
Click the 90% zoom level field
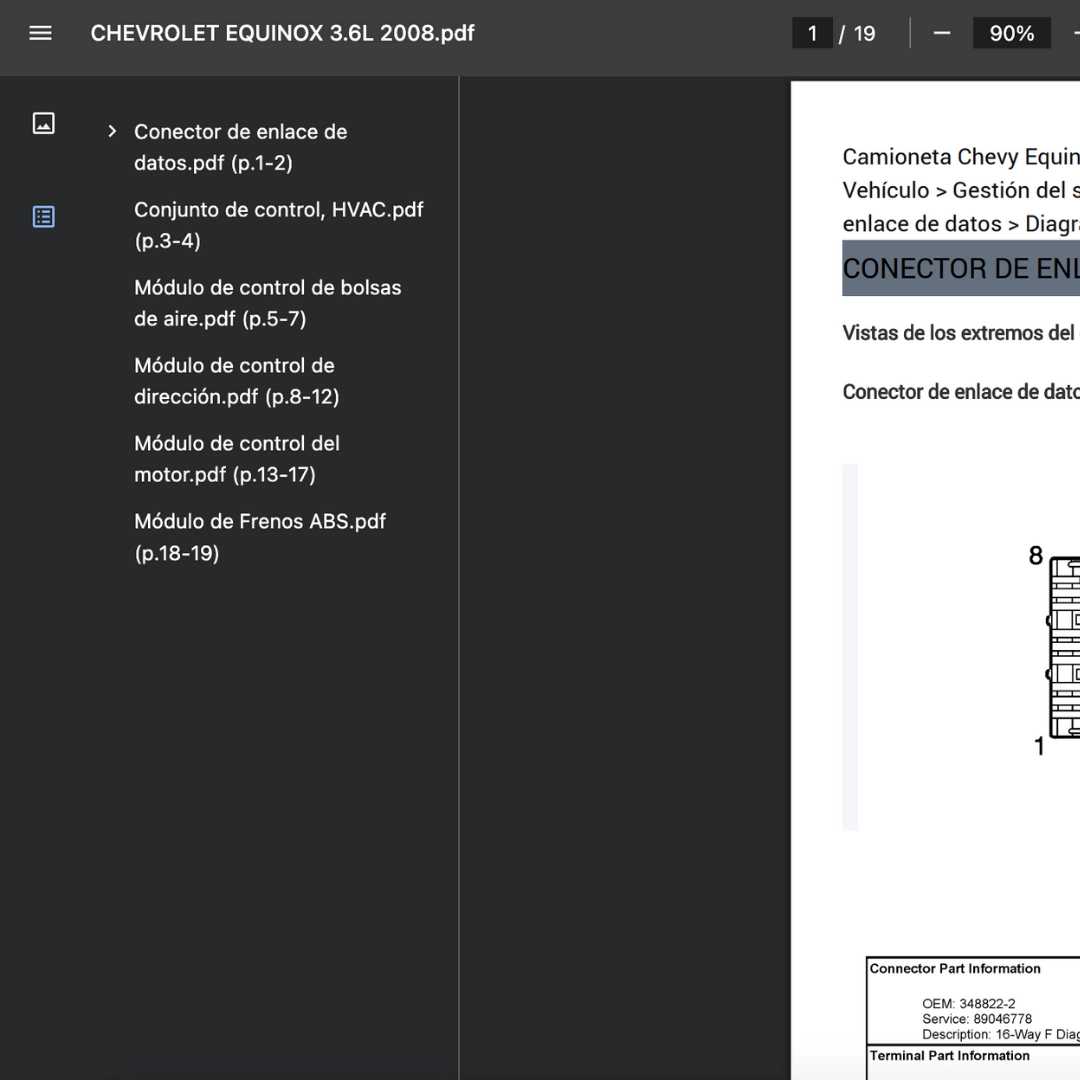point(1011,33)
